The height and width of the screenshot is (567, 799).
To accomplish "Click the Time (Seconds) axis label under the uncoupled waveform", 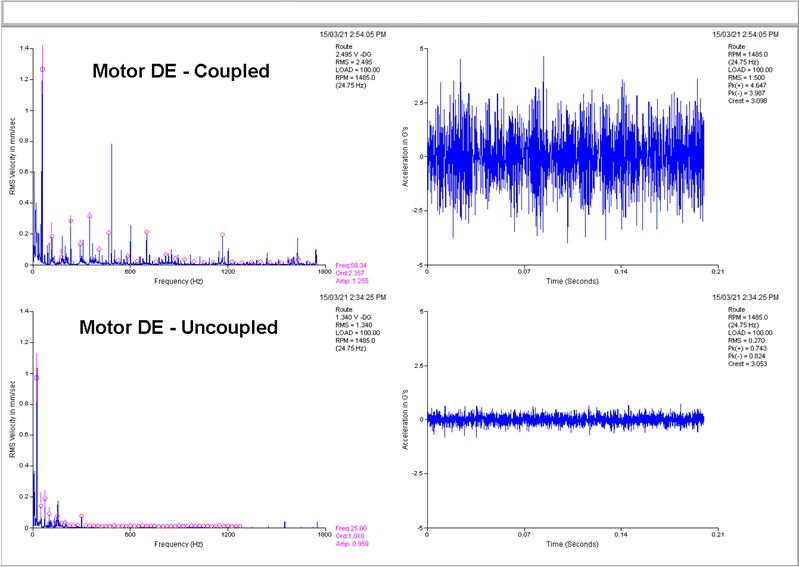I will (572, 544).
